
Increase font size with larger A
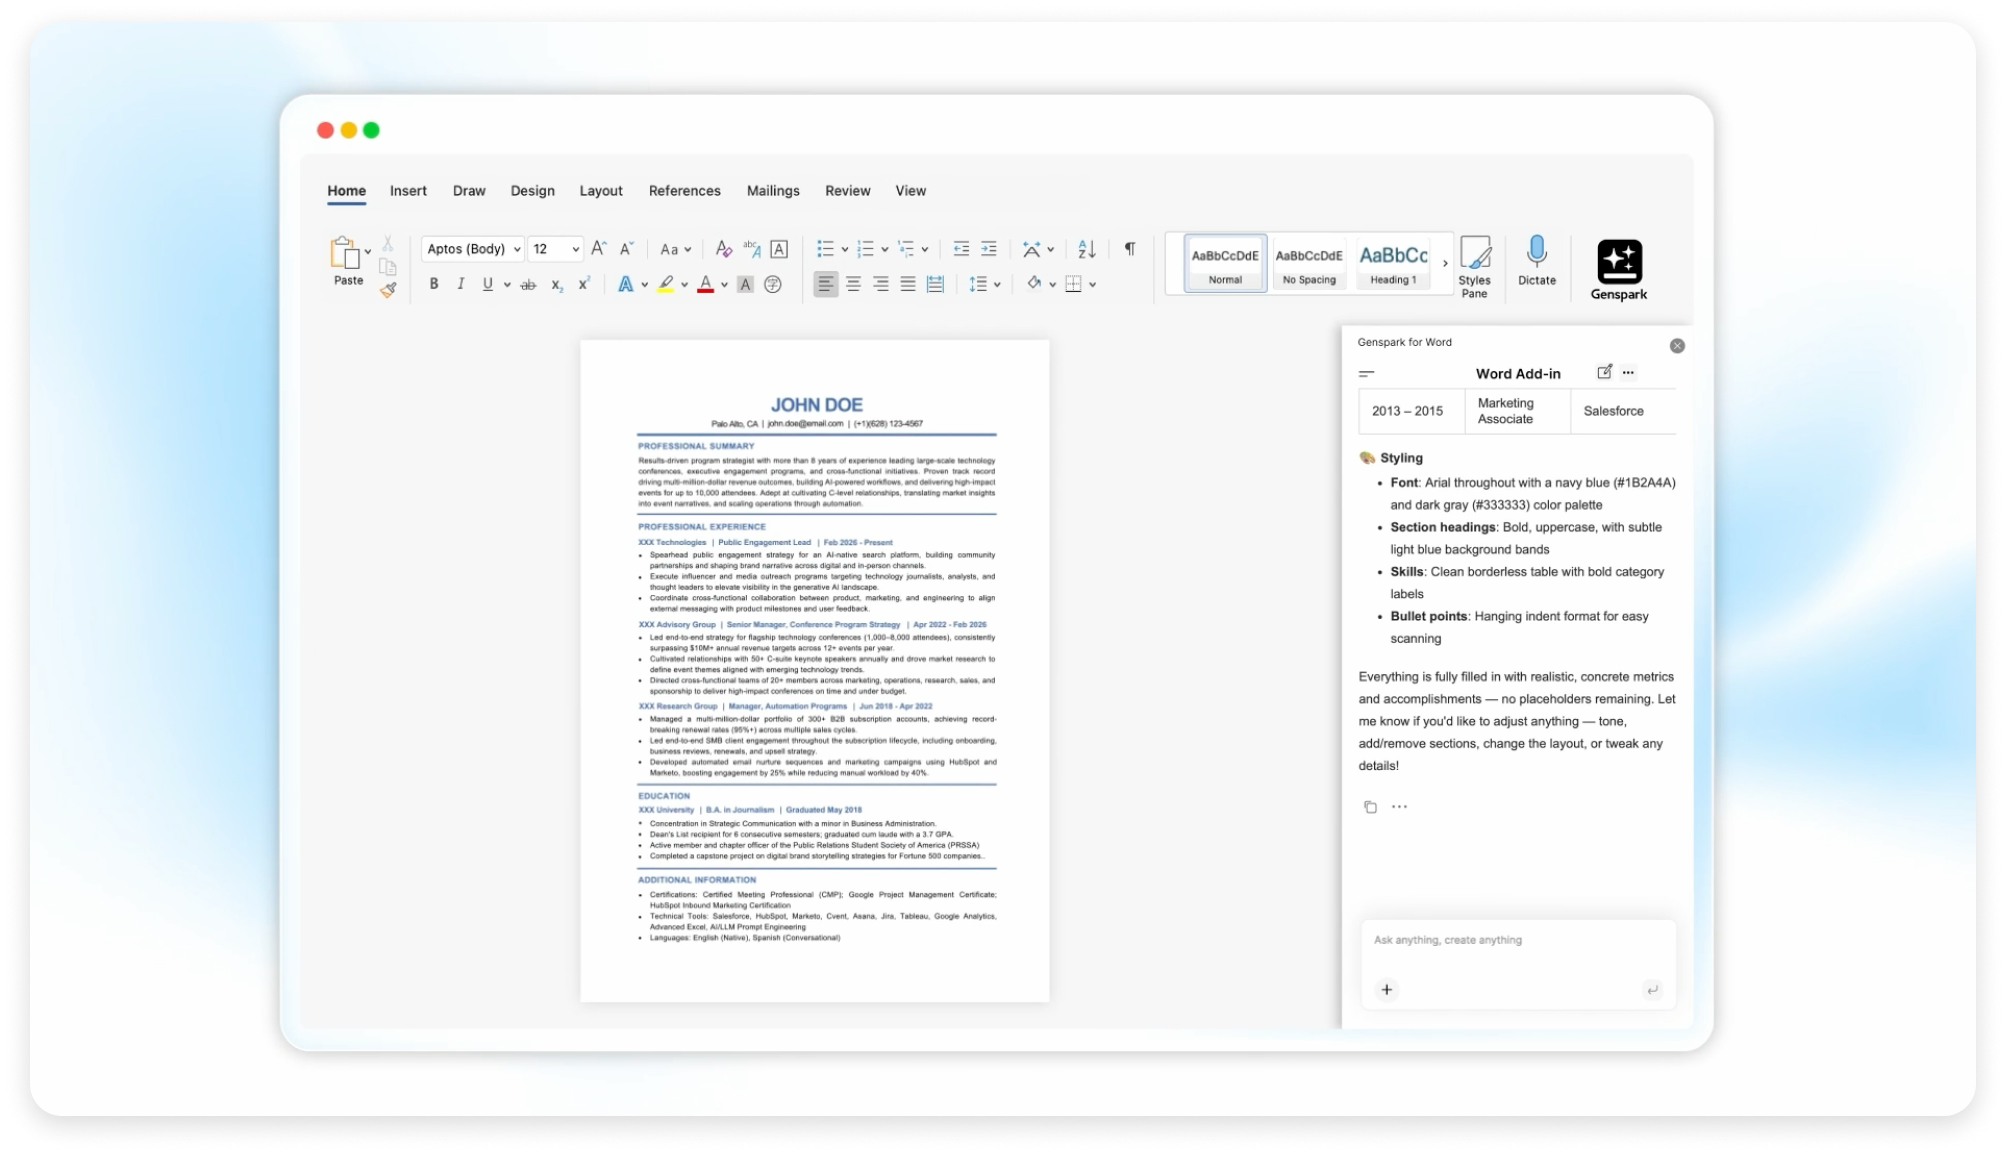point(599,249)
